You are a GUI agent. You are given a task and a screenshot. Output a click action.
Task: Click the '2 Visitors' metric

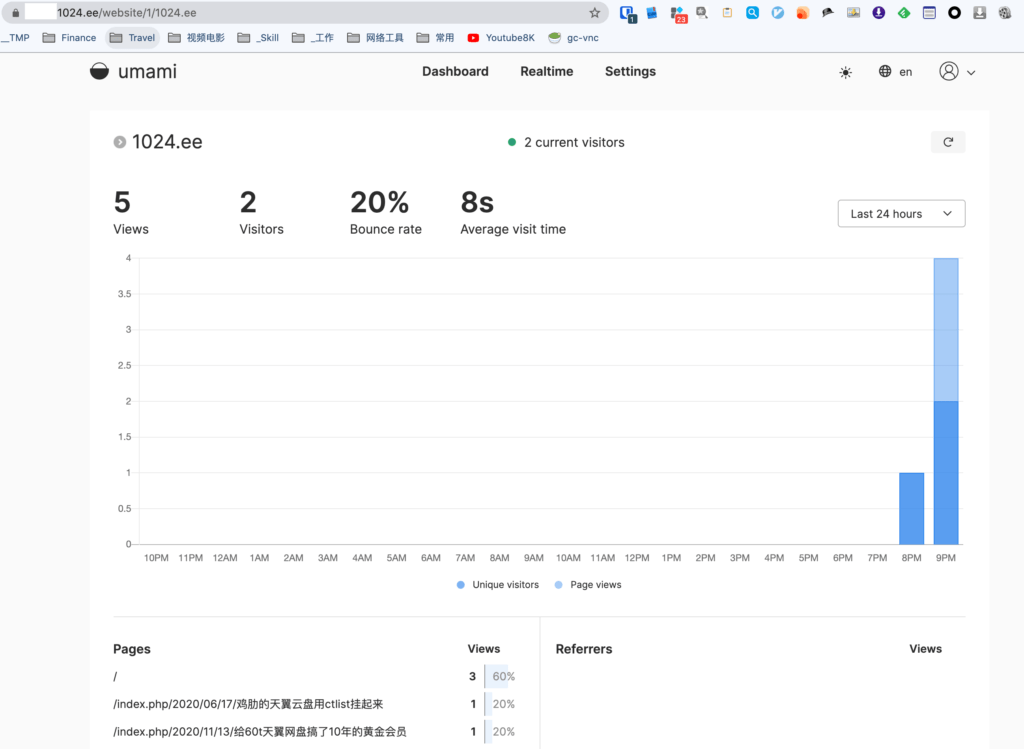[x=261, y=212]
